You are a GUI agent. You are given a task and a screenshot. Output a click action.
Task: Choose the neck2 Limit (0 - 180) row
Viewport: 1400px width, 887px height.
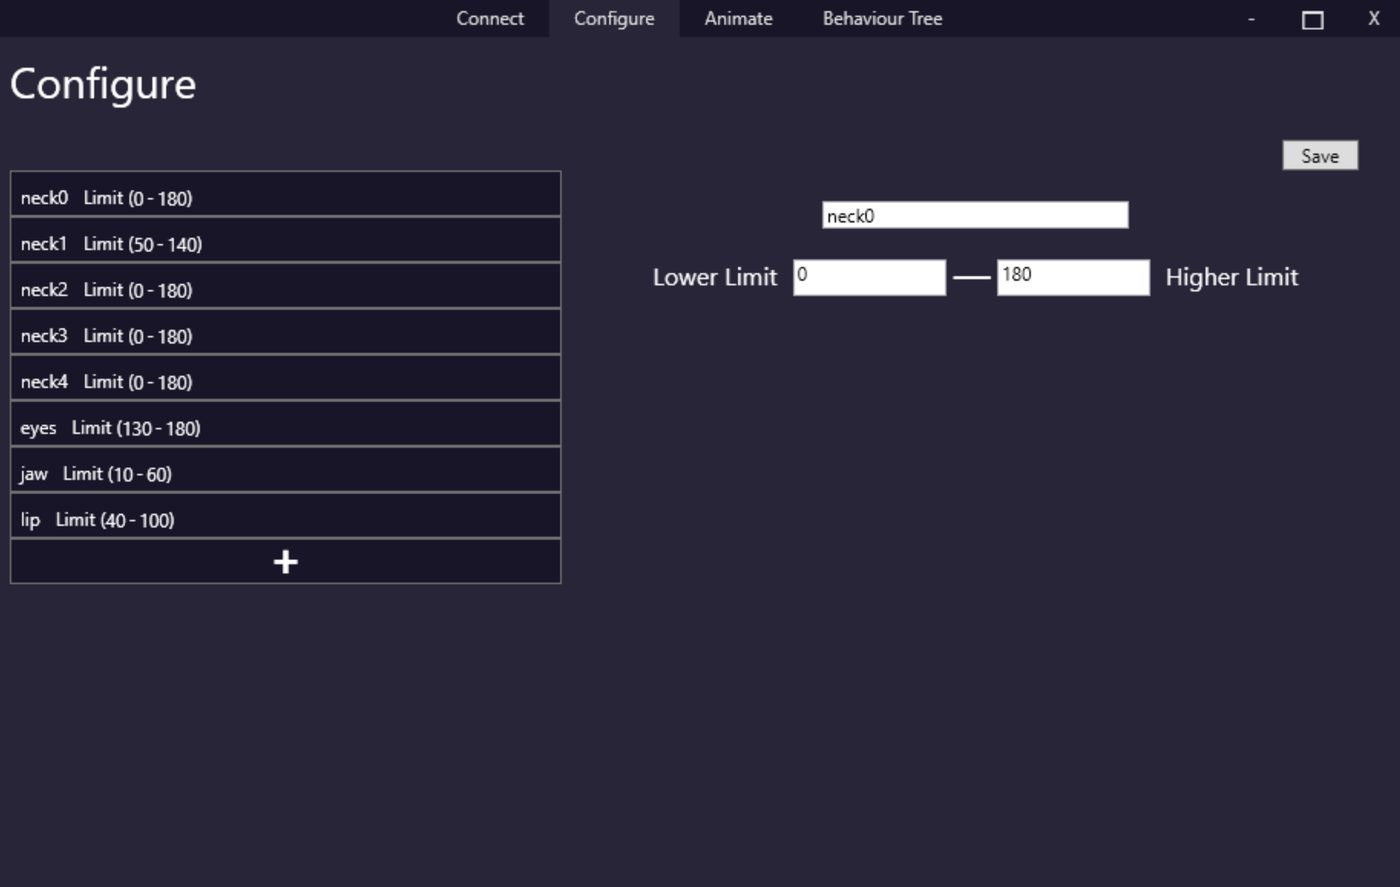click(x=286, y=286)
